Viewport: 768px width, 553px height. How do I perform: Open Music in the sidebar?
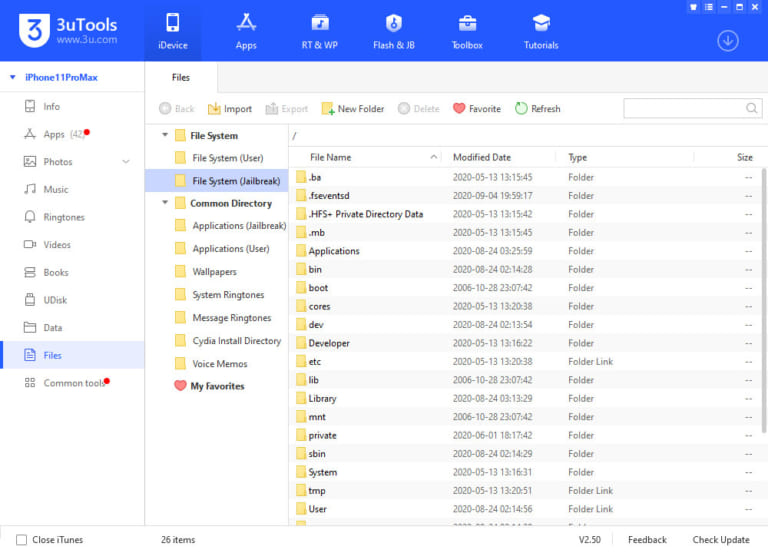pyautogui.click(x=72, y=189)
